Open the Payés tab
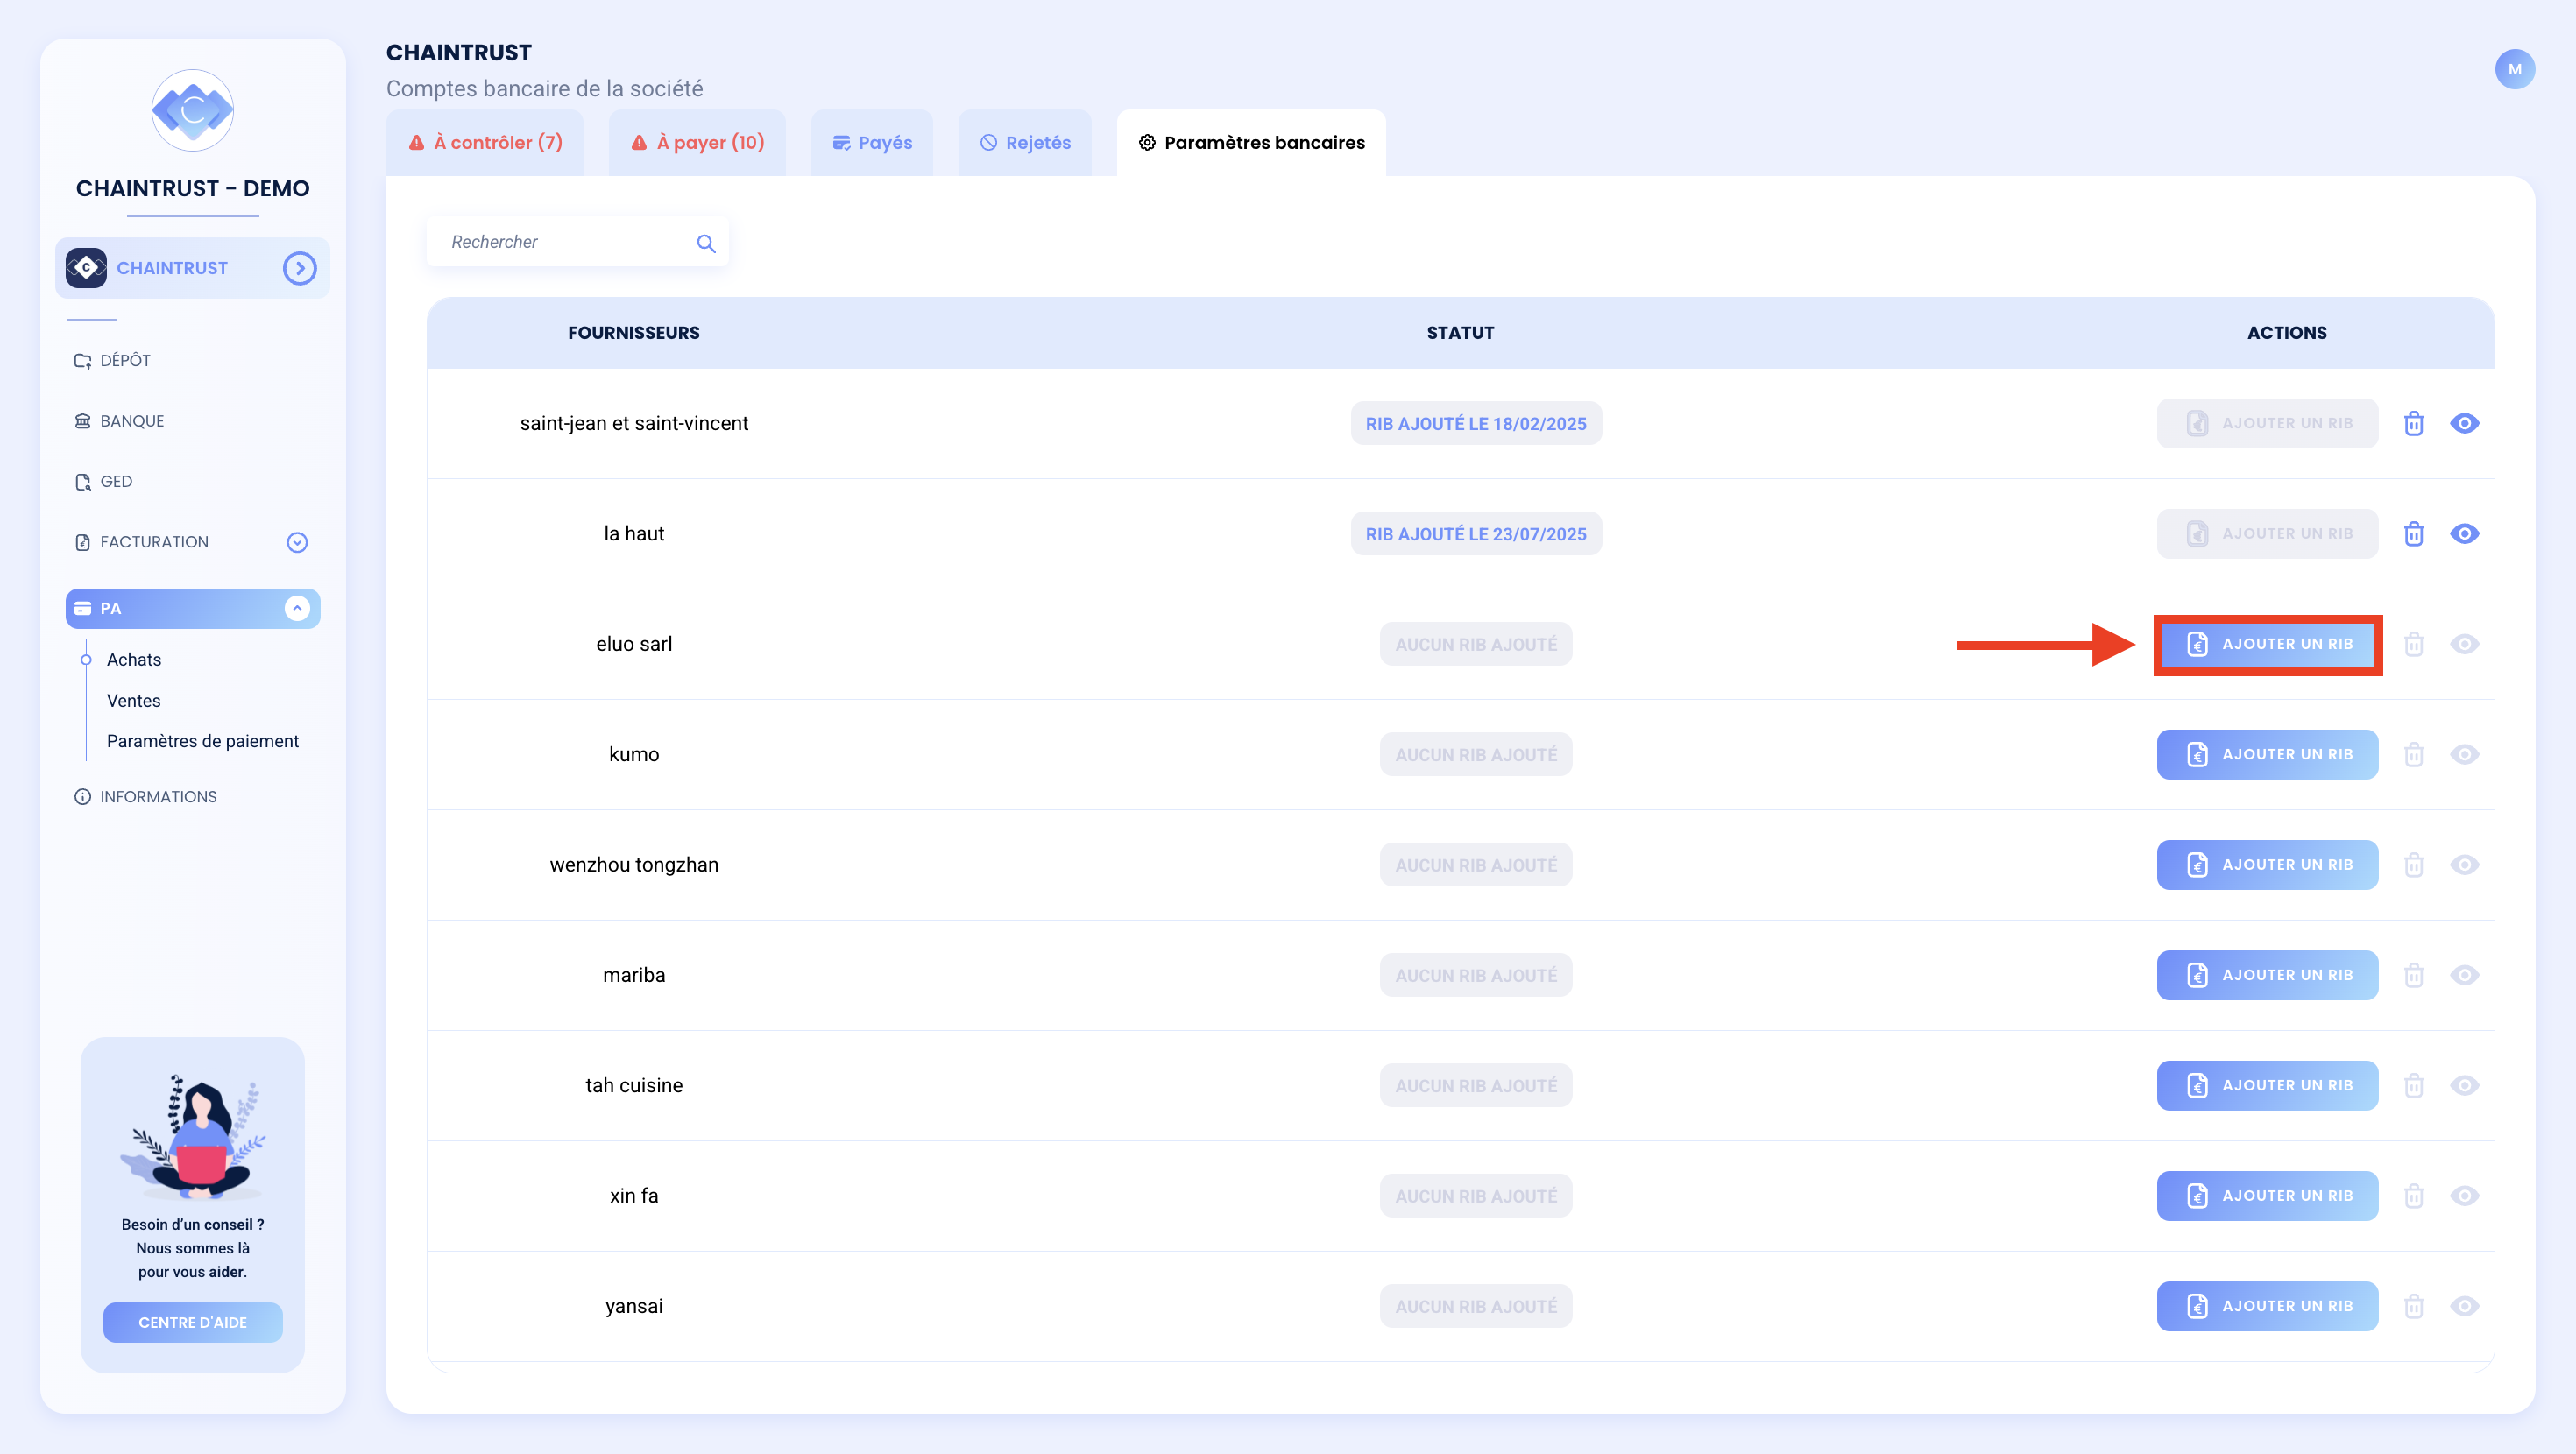Screen dimensions: 2576x1454 coord(872,143)
